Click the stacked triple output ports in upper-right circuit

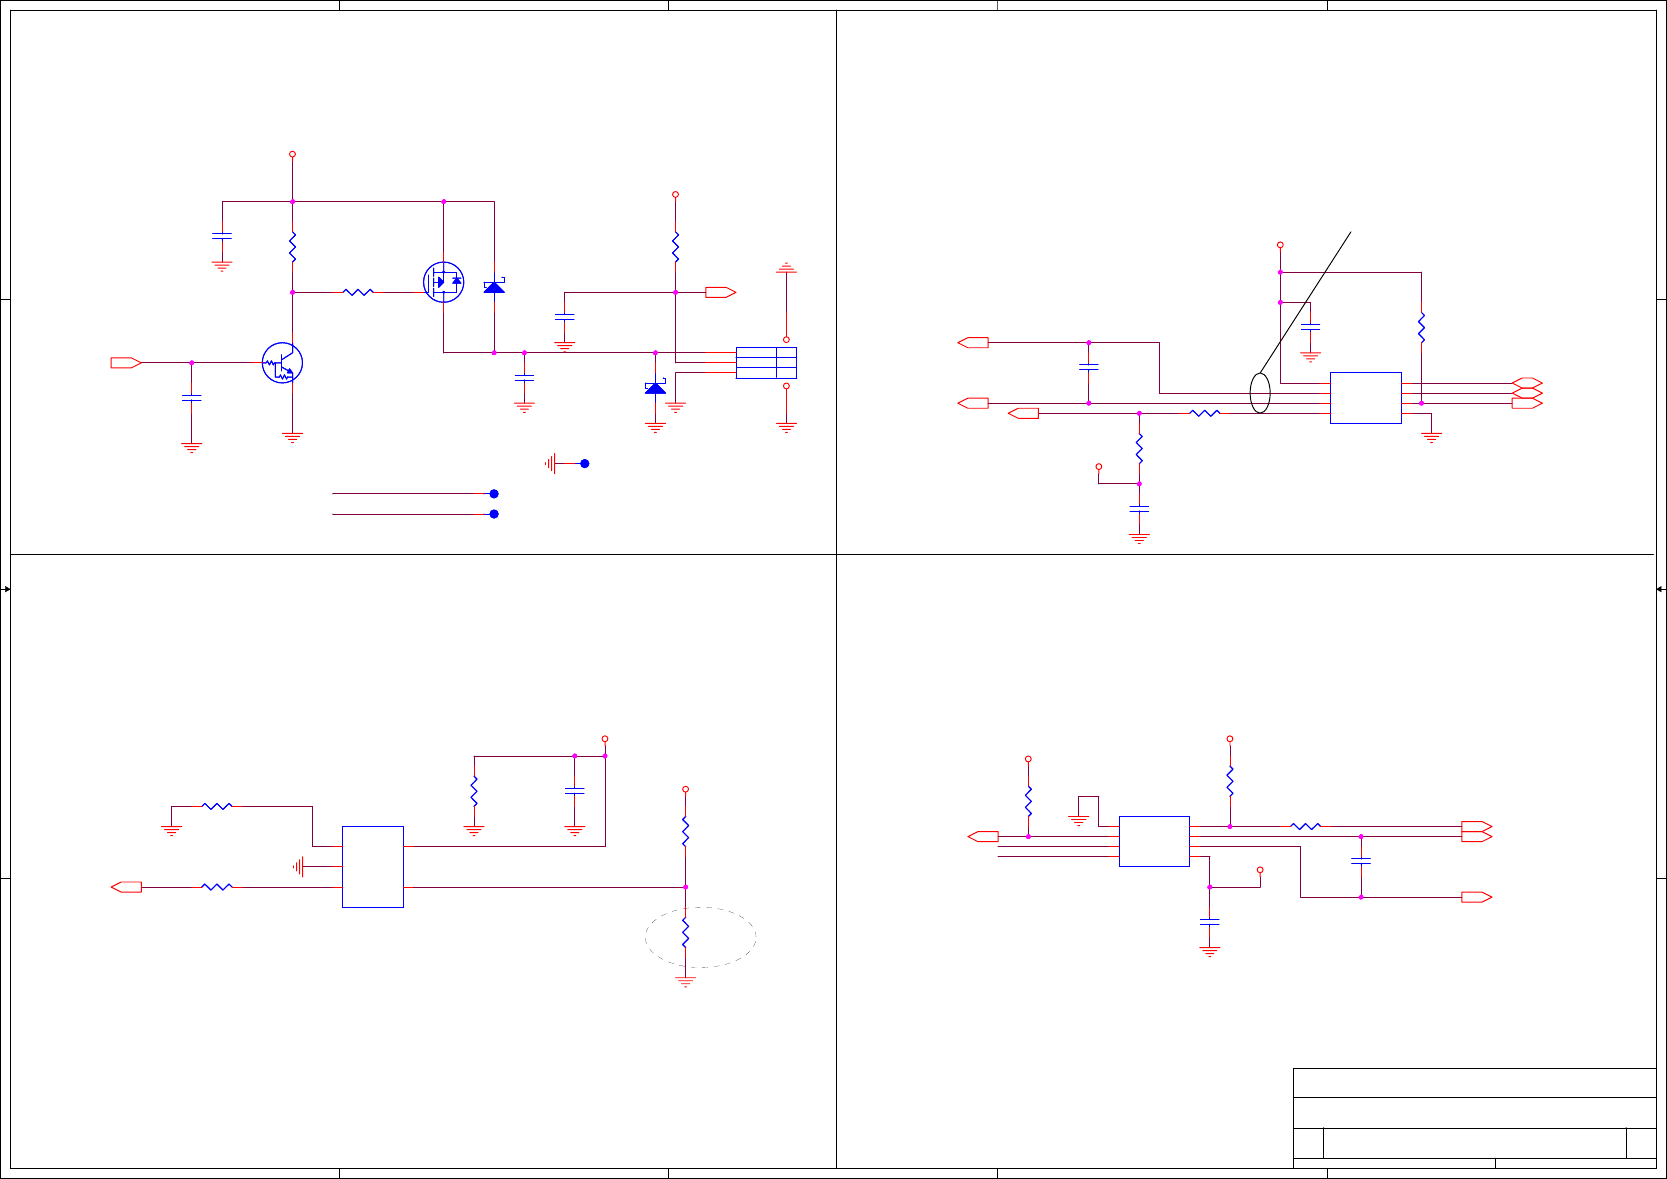click(x=1527, y=394)
